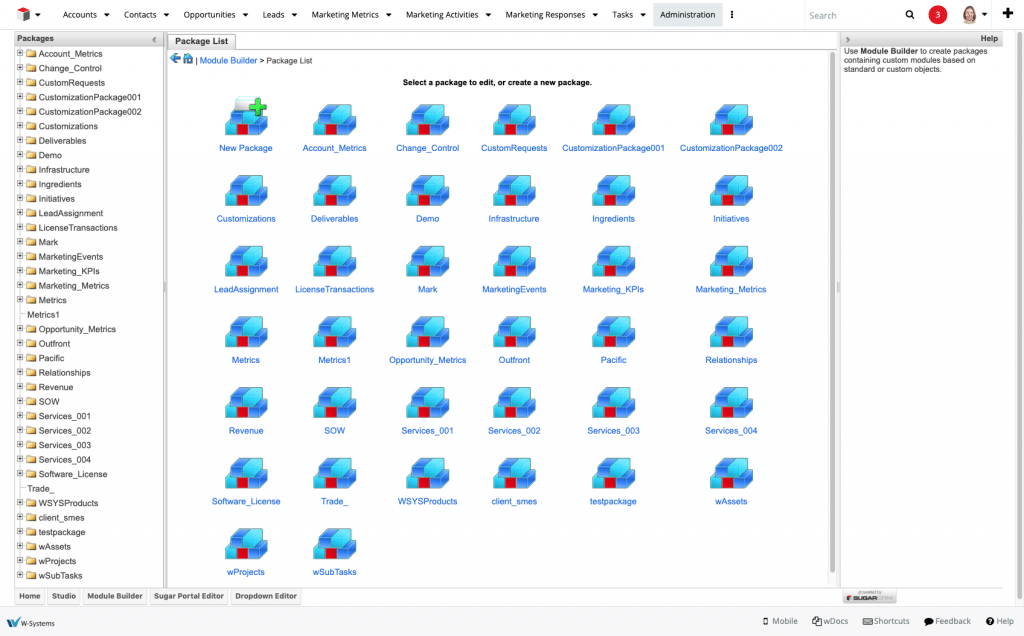Open the notifications badge showing 3
This screenshot has width=1024, height=636.
coord(938,14)
